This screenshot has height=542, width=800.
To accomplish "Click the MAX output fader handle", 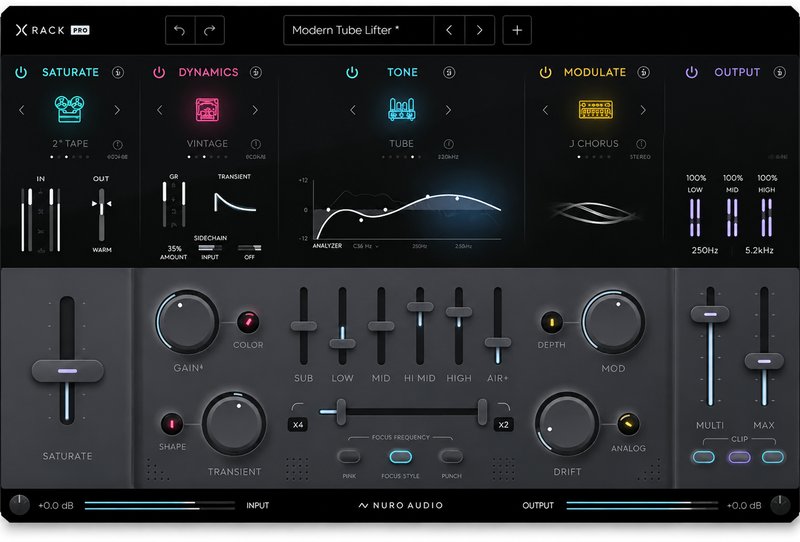I will coord(764,361).
